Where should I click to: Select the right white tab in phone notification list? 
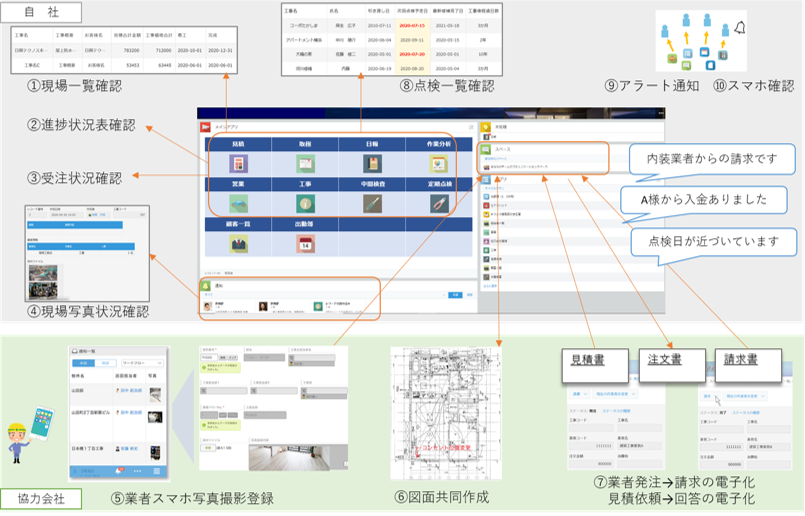click(x=106, y=363)
